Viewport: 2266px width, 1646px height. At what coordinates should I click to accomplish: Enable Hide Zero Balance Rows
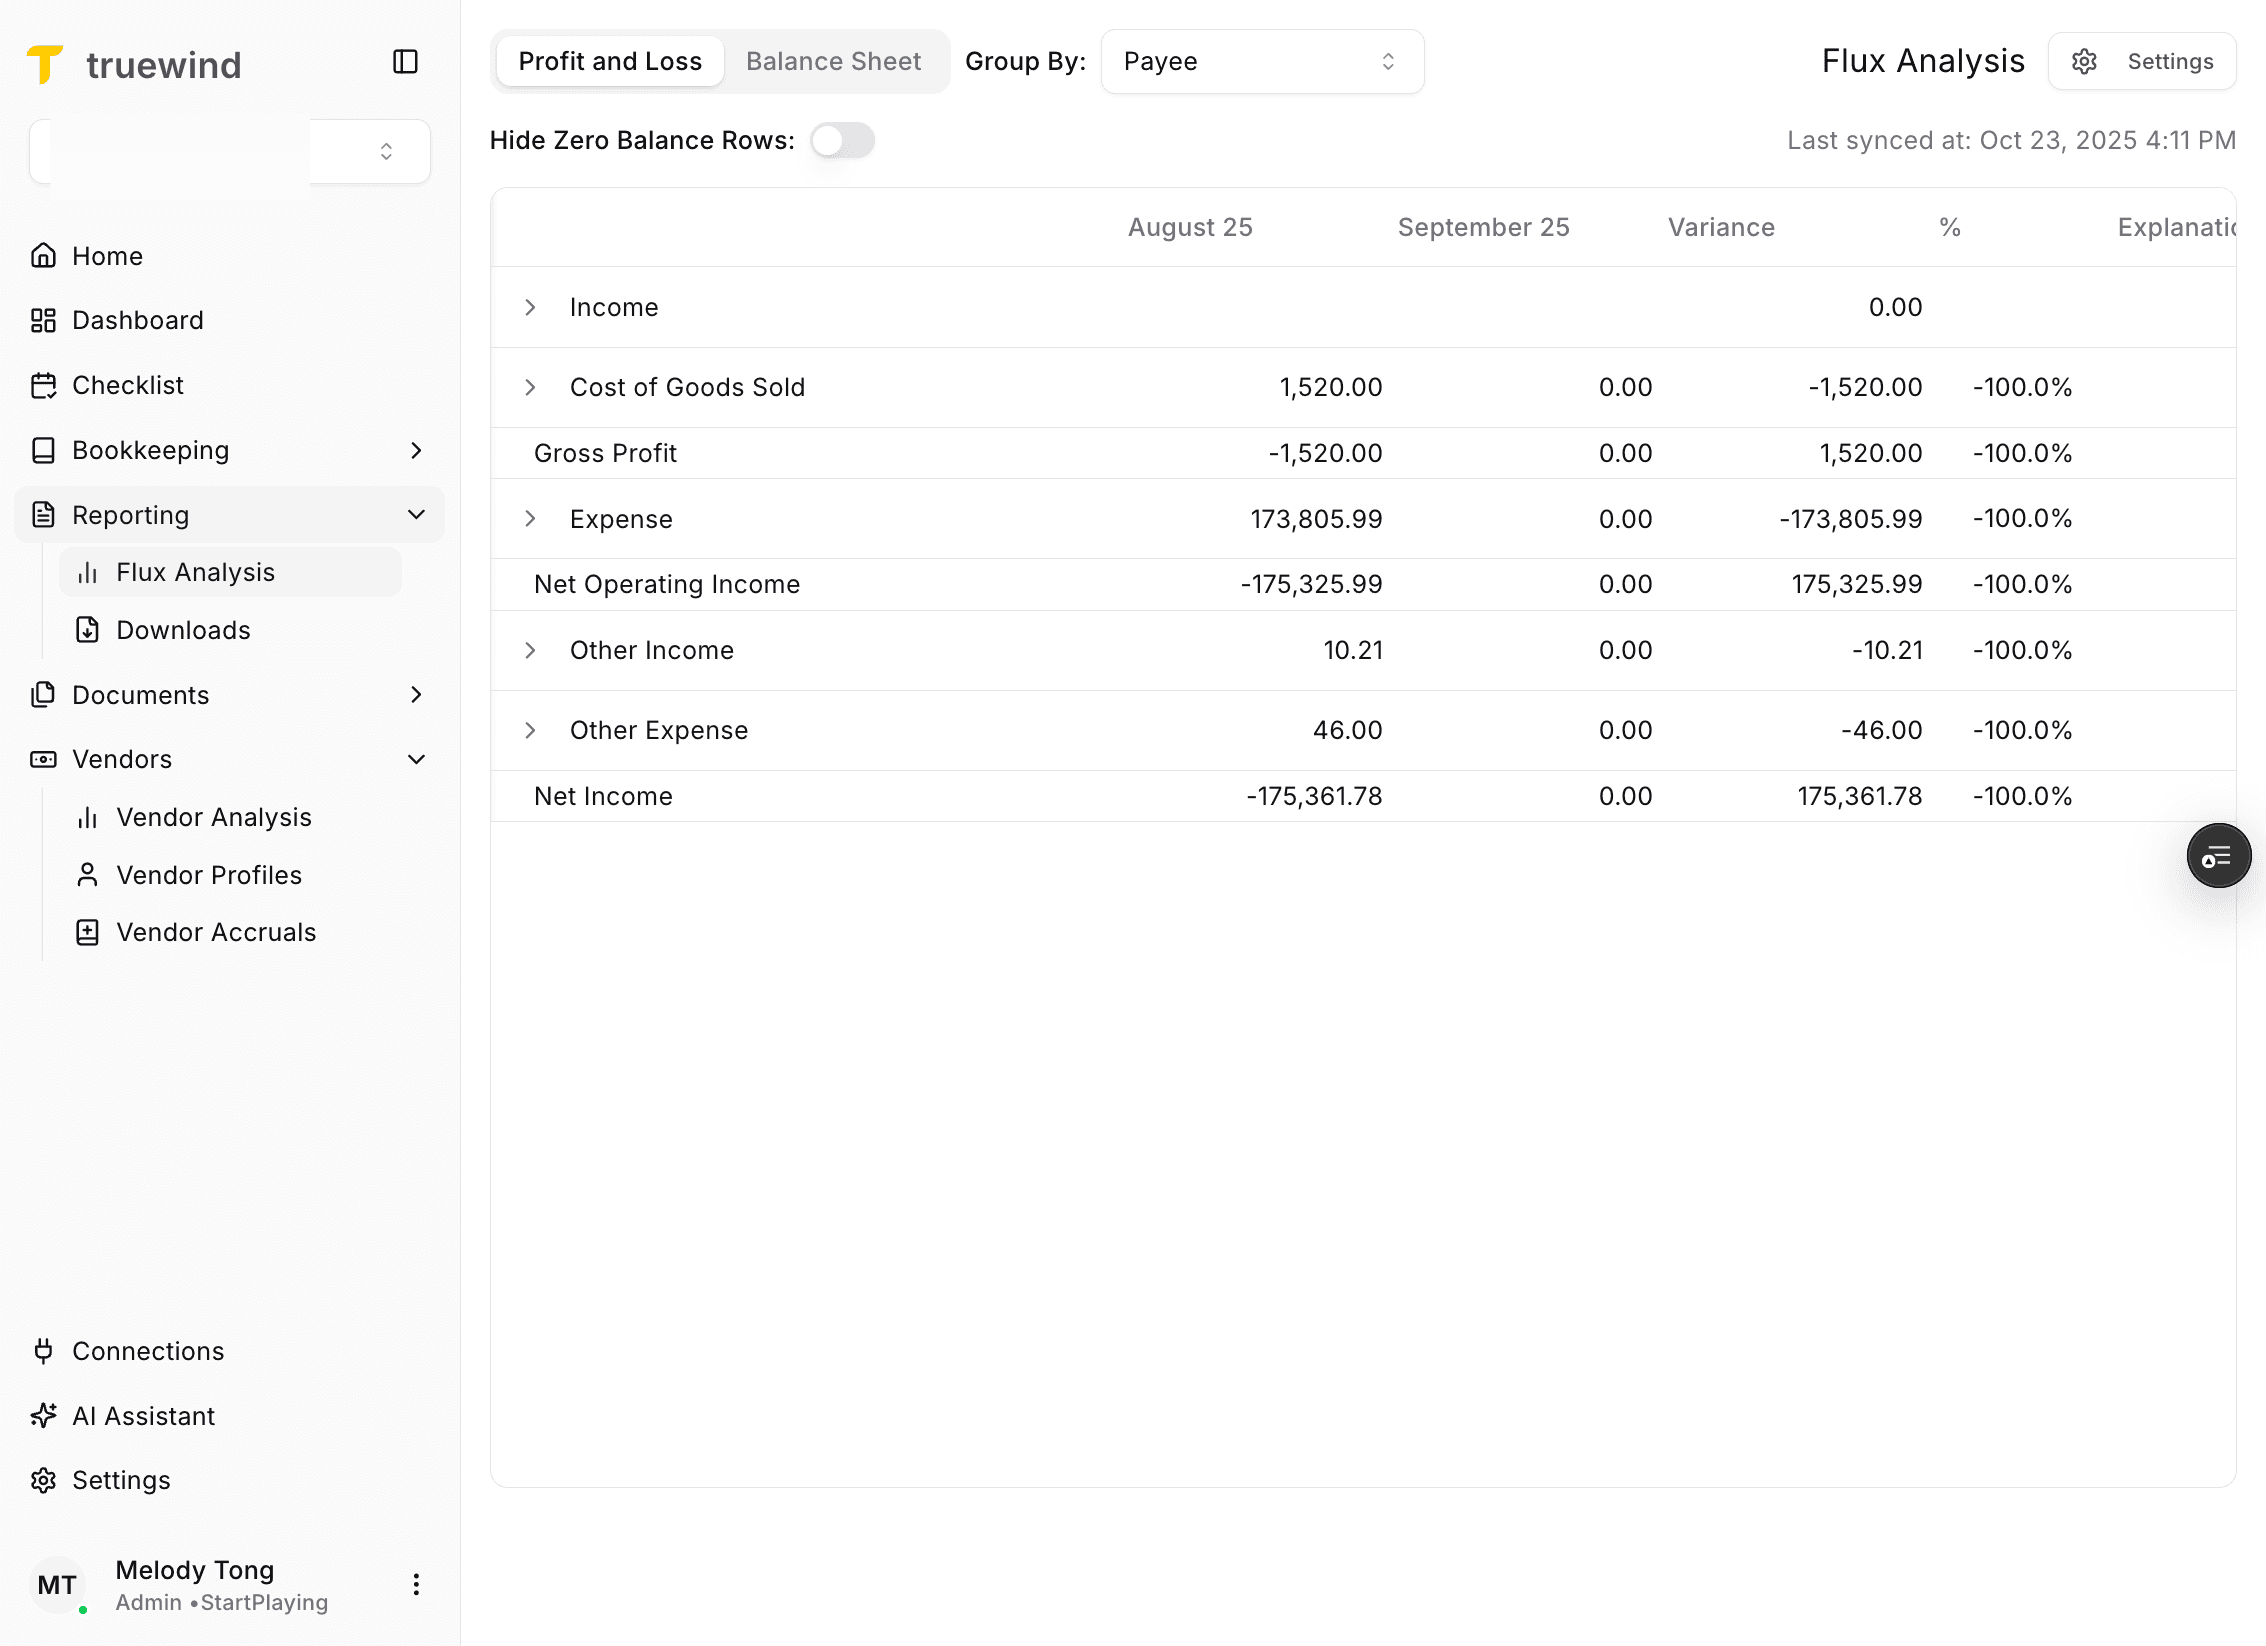(x=842, y=140)
